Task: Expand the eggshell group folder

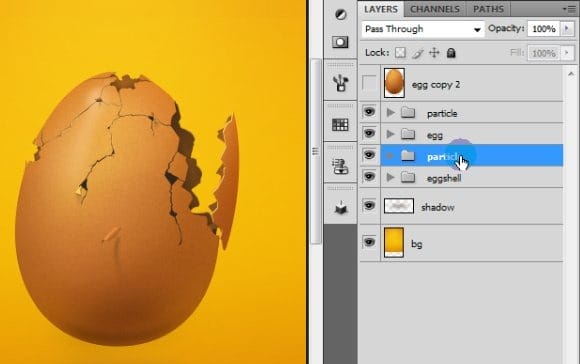Action: pos(390,178)
